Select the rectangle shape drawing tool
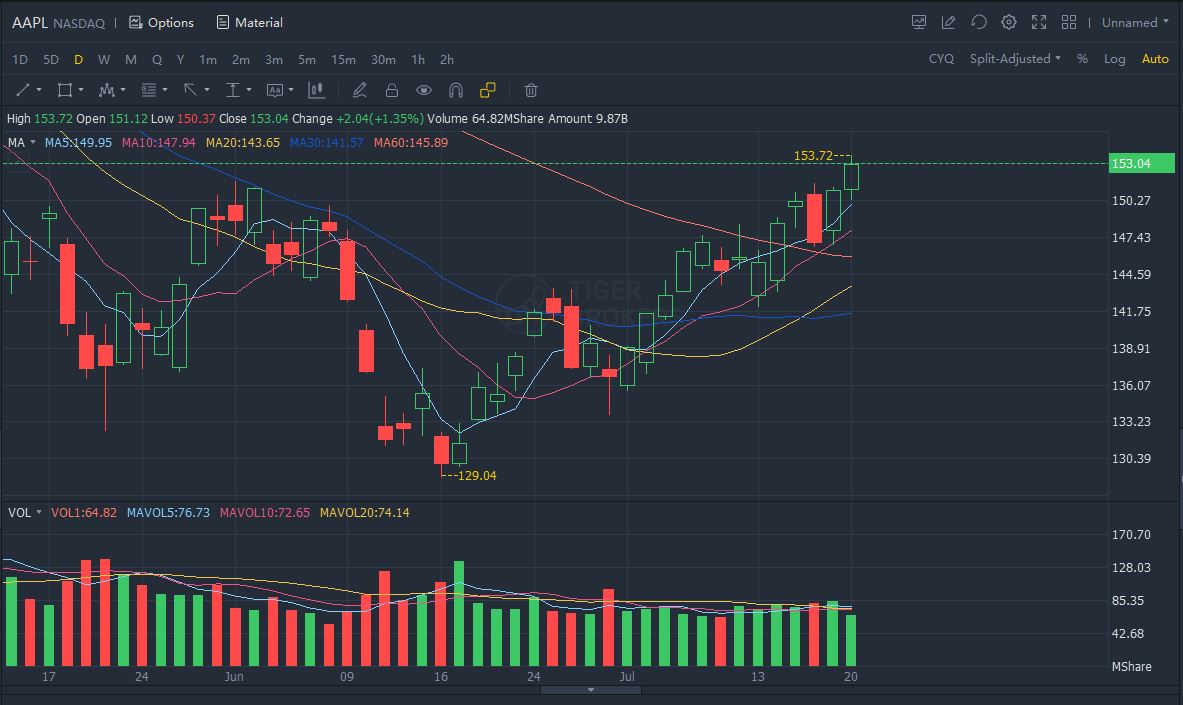Image resolution: width=1183 pixels, height=705 pixels. [x=65, y=91]
